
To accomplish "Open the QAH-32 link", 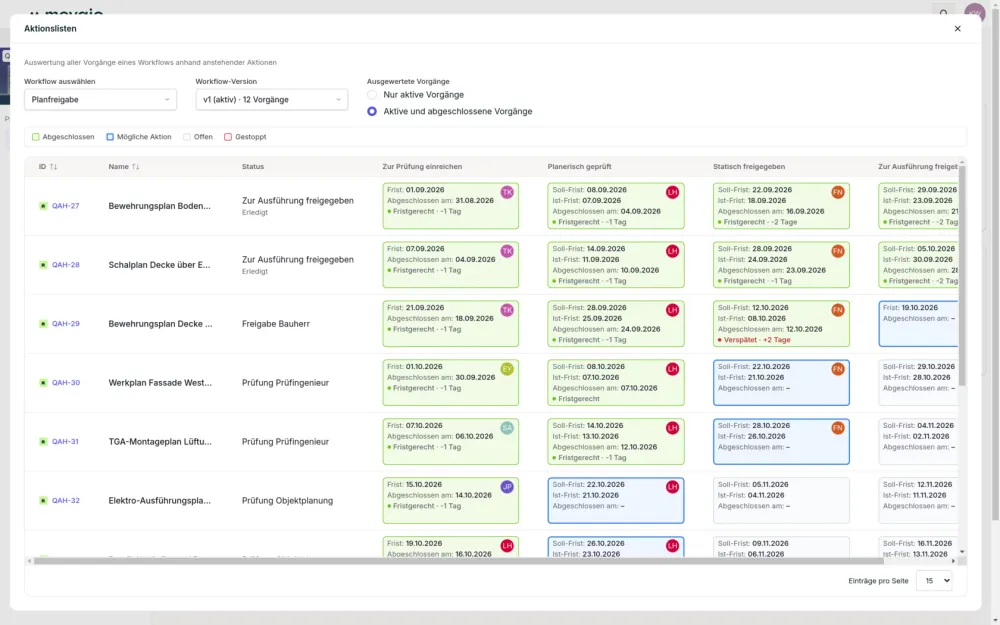I will [66, 501].
